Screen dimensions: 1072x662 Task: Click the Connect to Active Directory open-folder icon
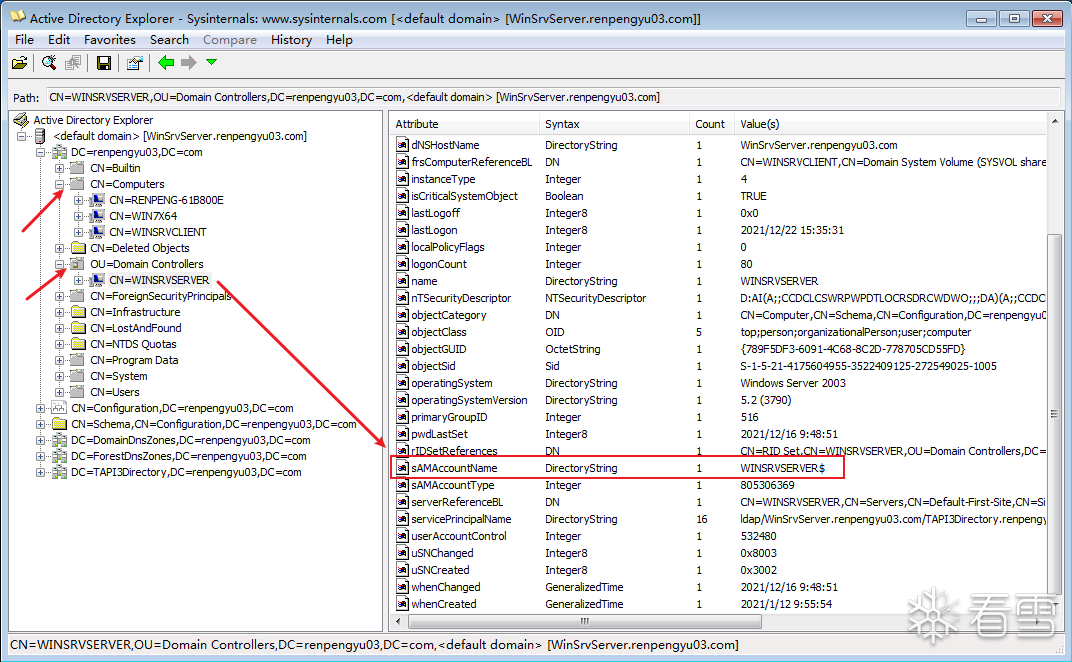(20, 63)
